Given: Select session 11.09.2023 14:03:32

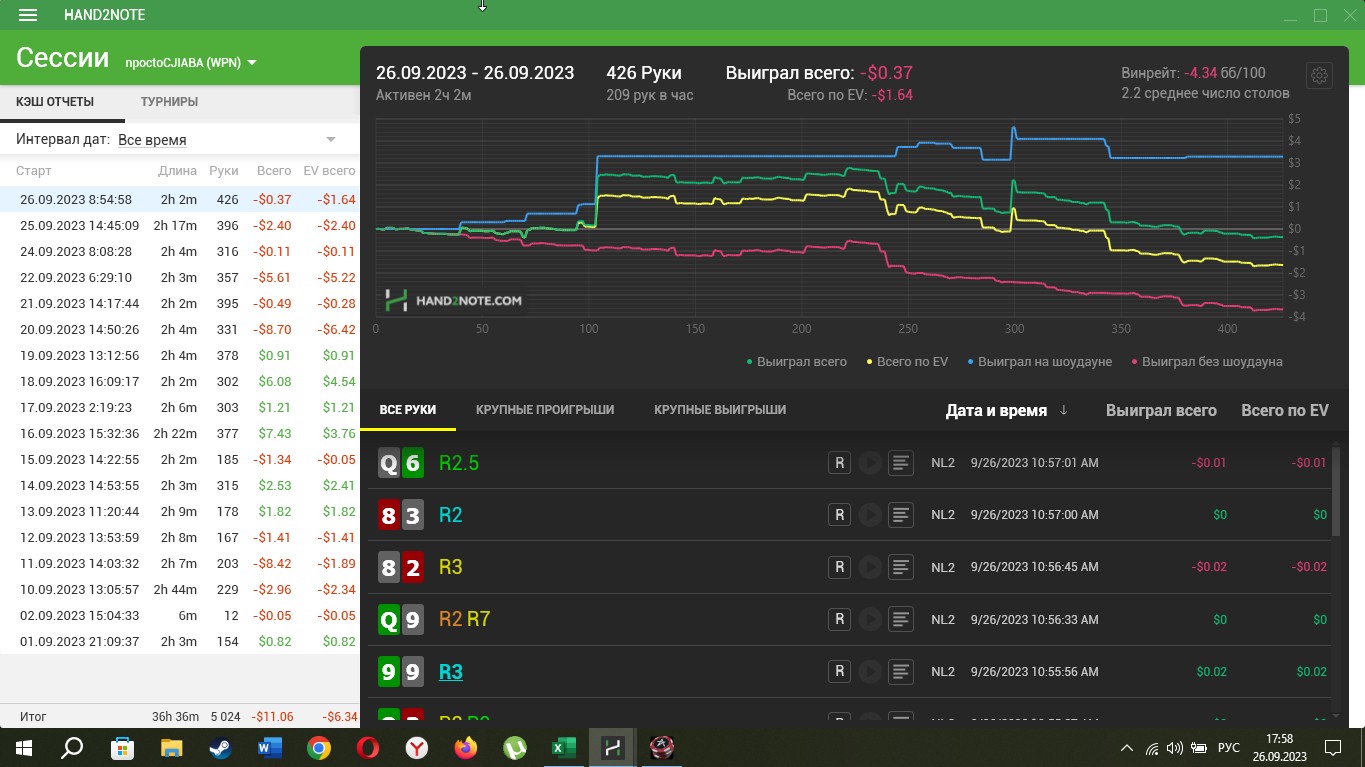Looking at the screenshot, I should click(180, 563).
